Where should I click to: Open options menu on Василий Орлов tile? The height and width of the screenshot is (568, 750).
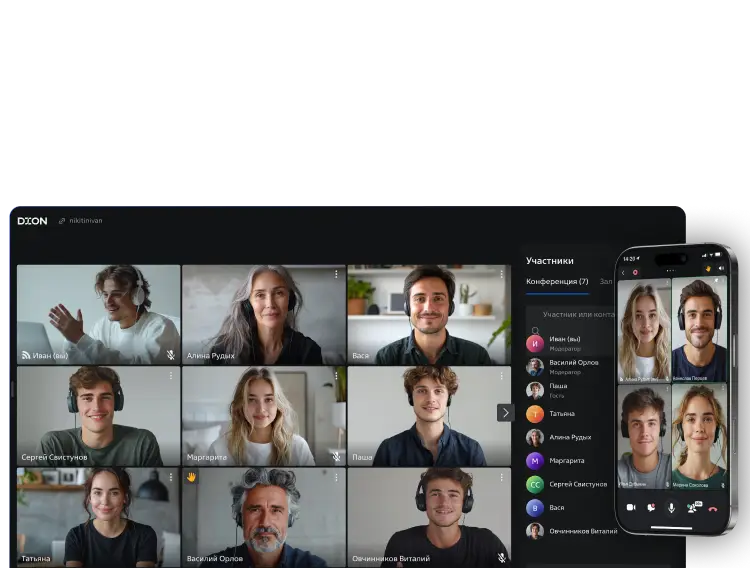(336, 478)
